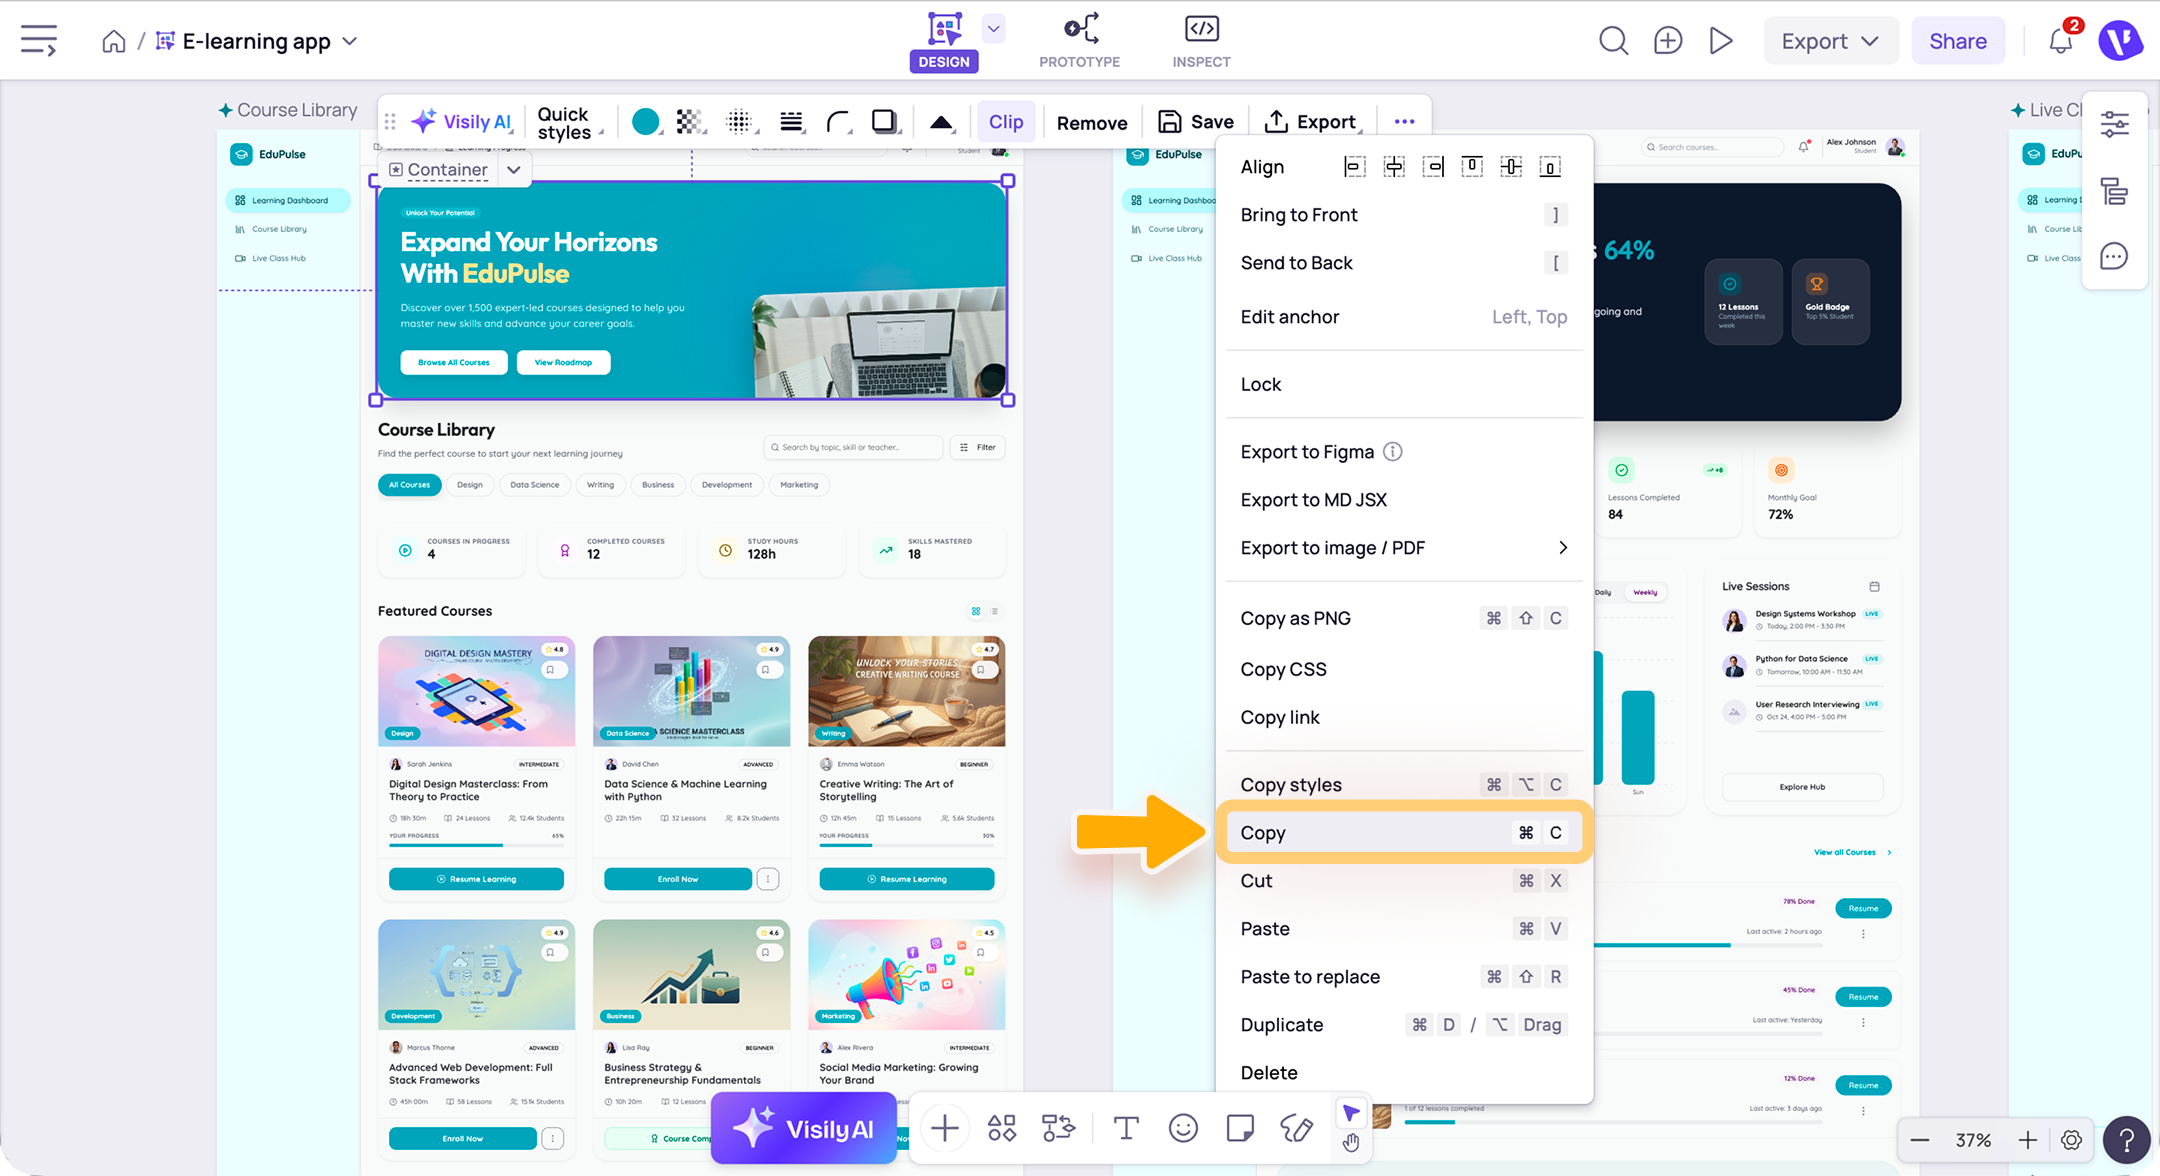
Task: Select the pen draw tool
Action: coord(1297,1128)
